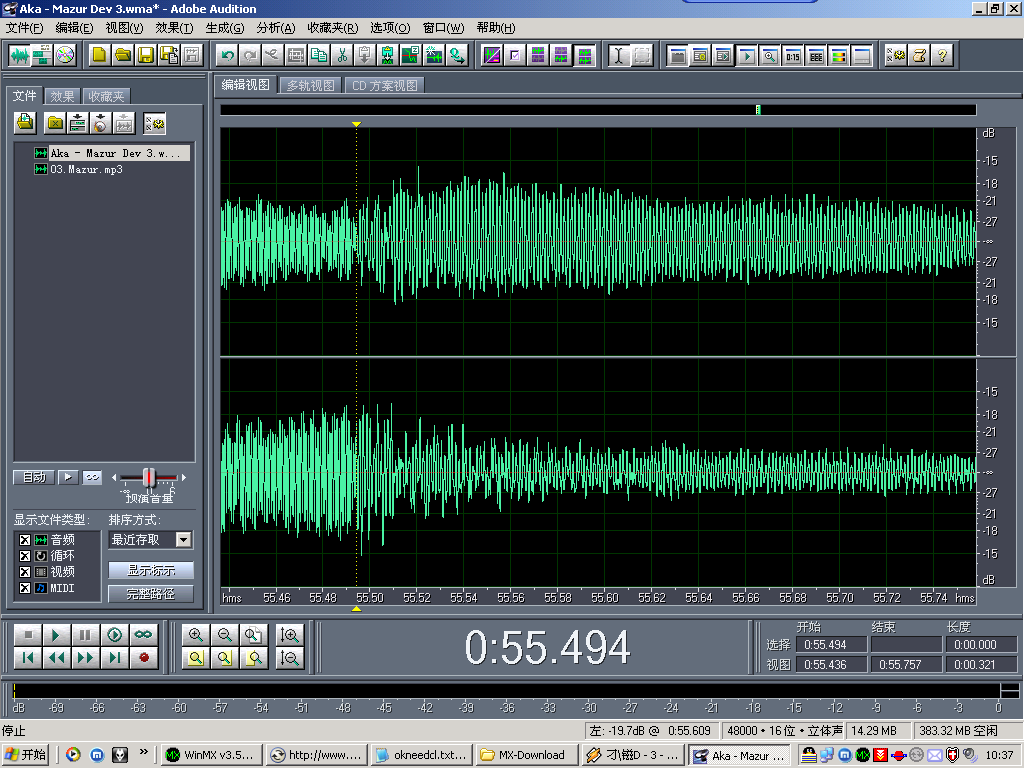Open a file via yellow folder icon

[x=122, y=56]
